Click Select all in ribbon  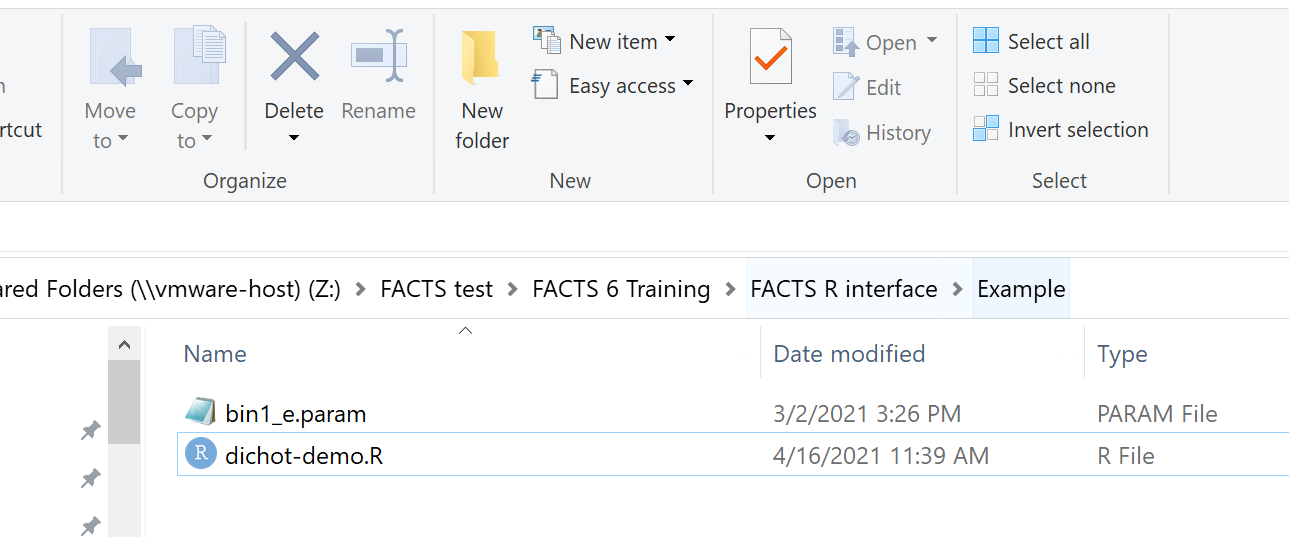pos(1032,42)
